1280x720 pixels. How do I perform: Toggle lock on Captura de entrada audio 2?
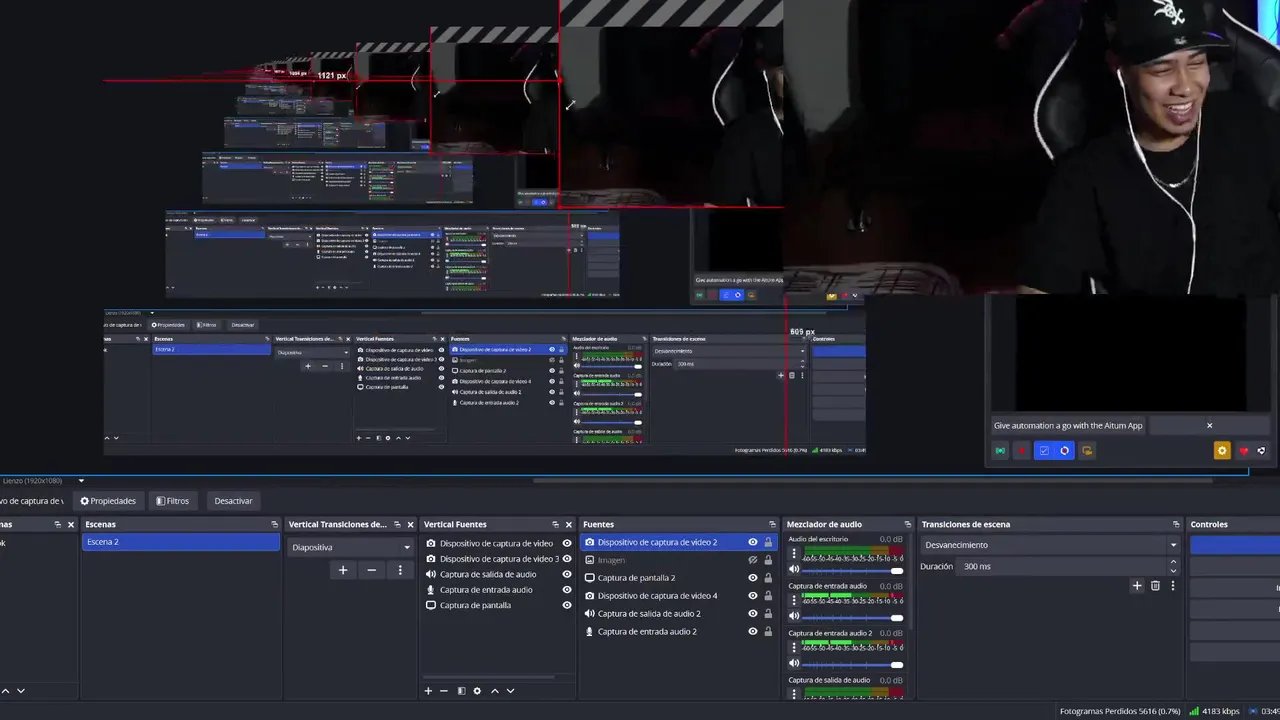click(768, 632)
